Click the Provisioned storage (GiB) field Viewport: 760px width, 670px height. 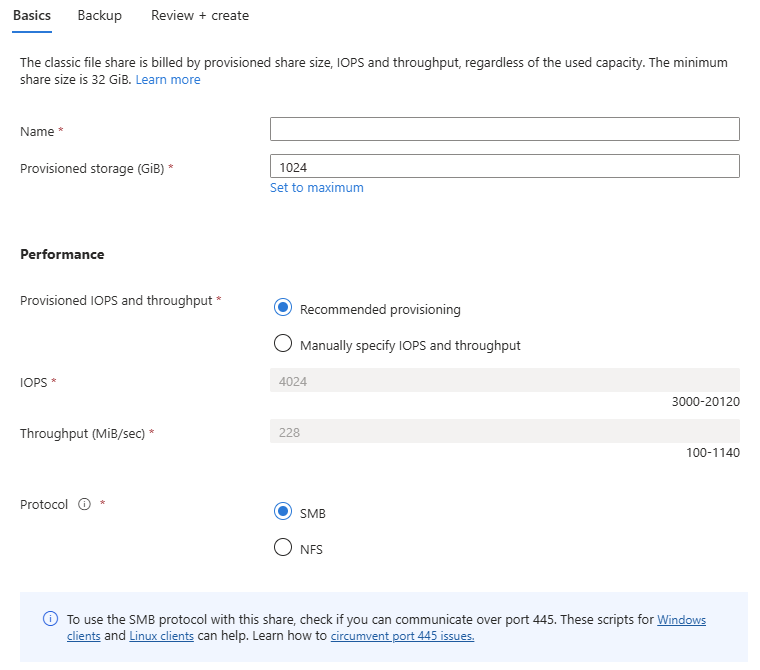coord(505,166)
